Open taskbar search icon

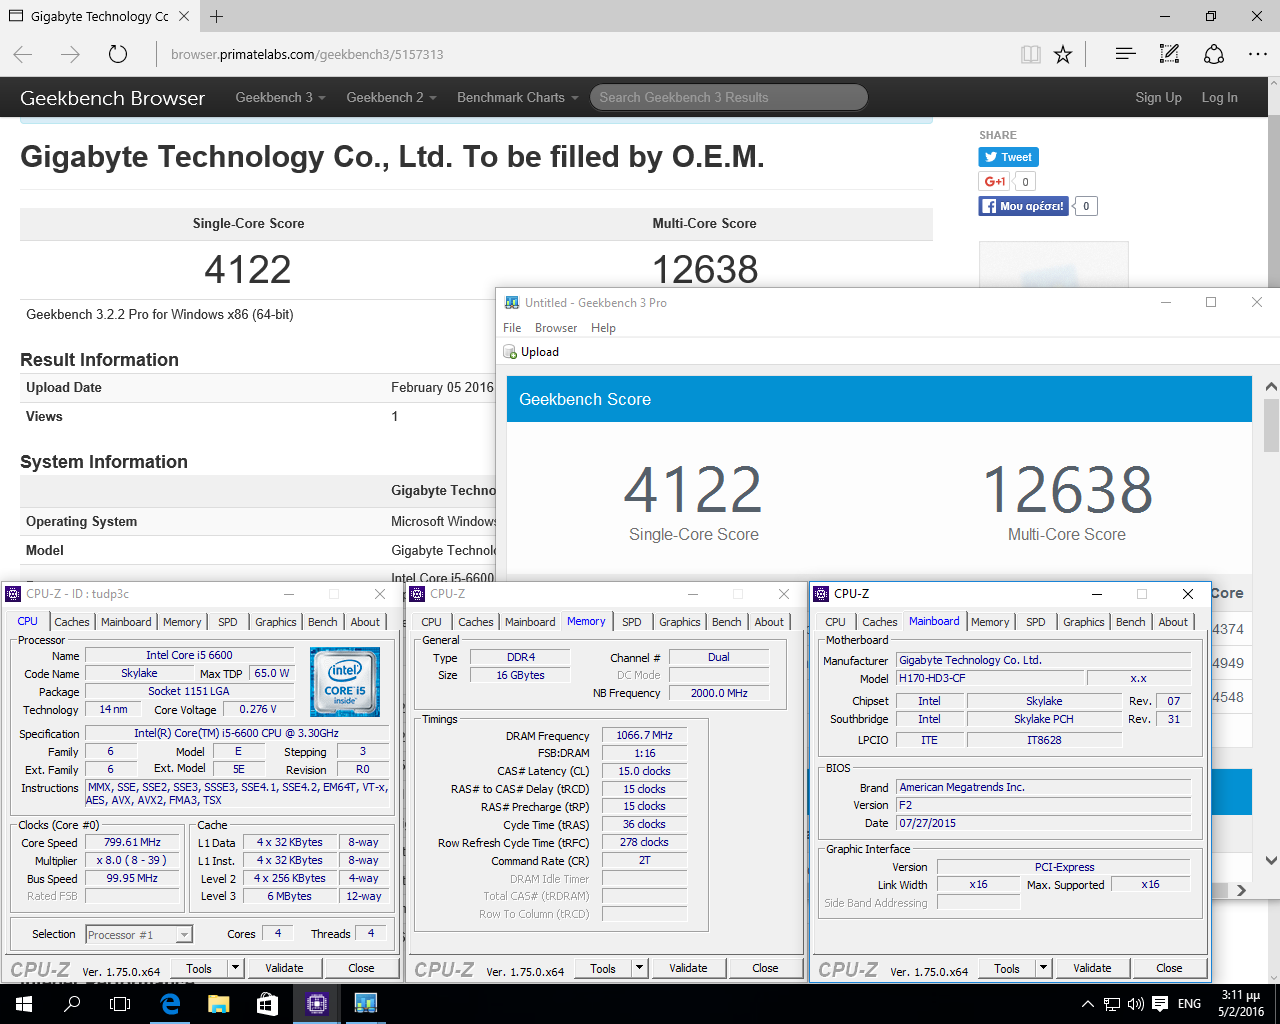pyautogui.click(x=72, y=1004)
